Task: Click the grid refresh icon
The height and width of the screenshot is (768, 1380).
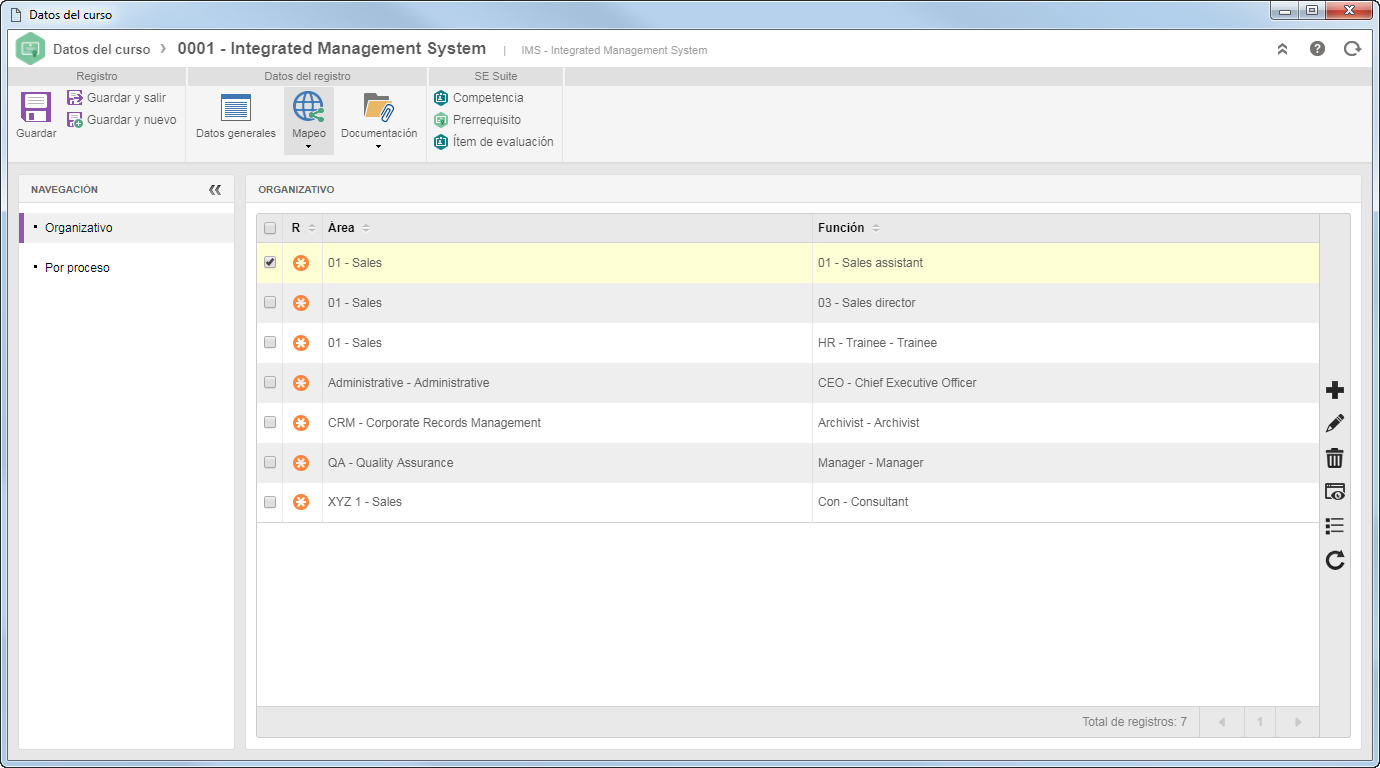Action: (x=1334, y=560)
